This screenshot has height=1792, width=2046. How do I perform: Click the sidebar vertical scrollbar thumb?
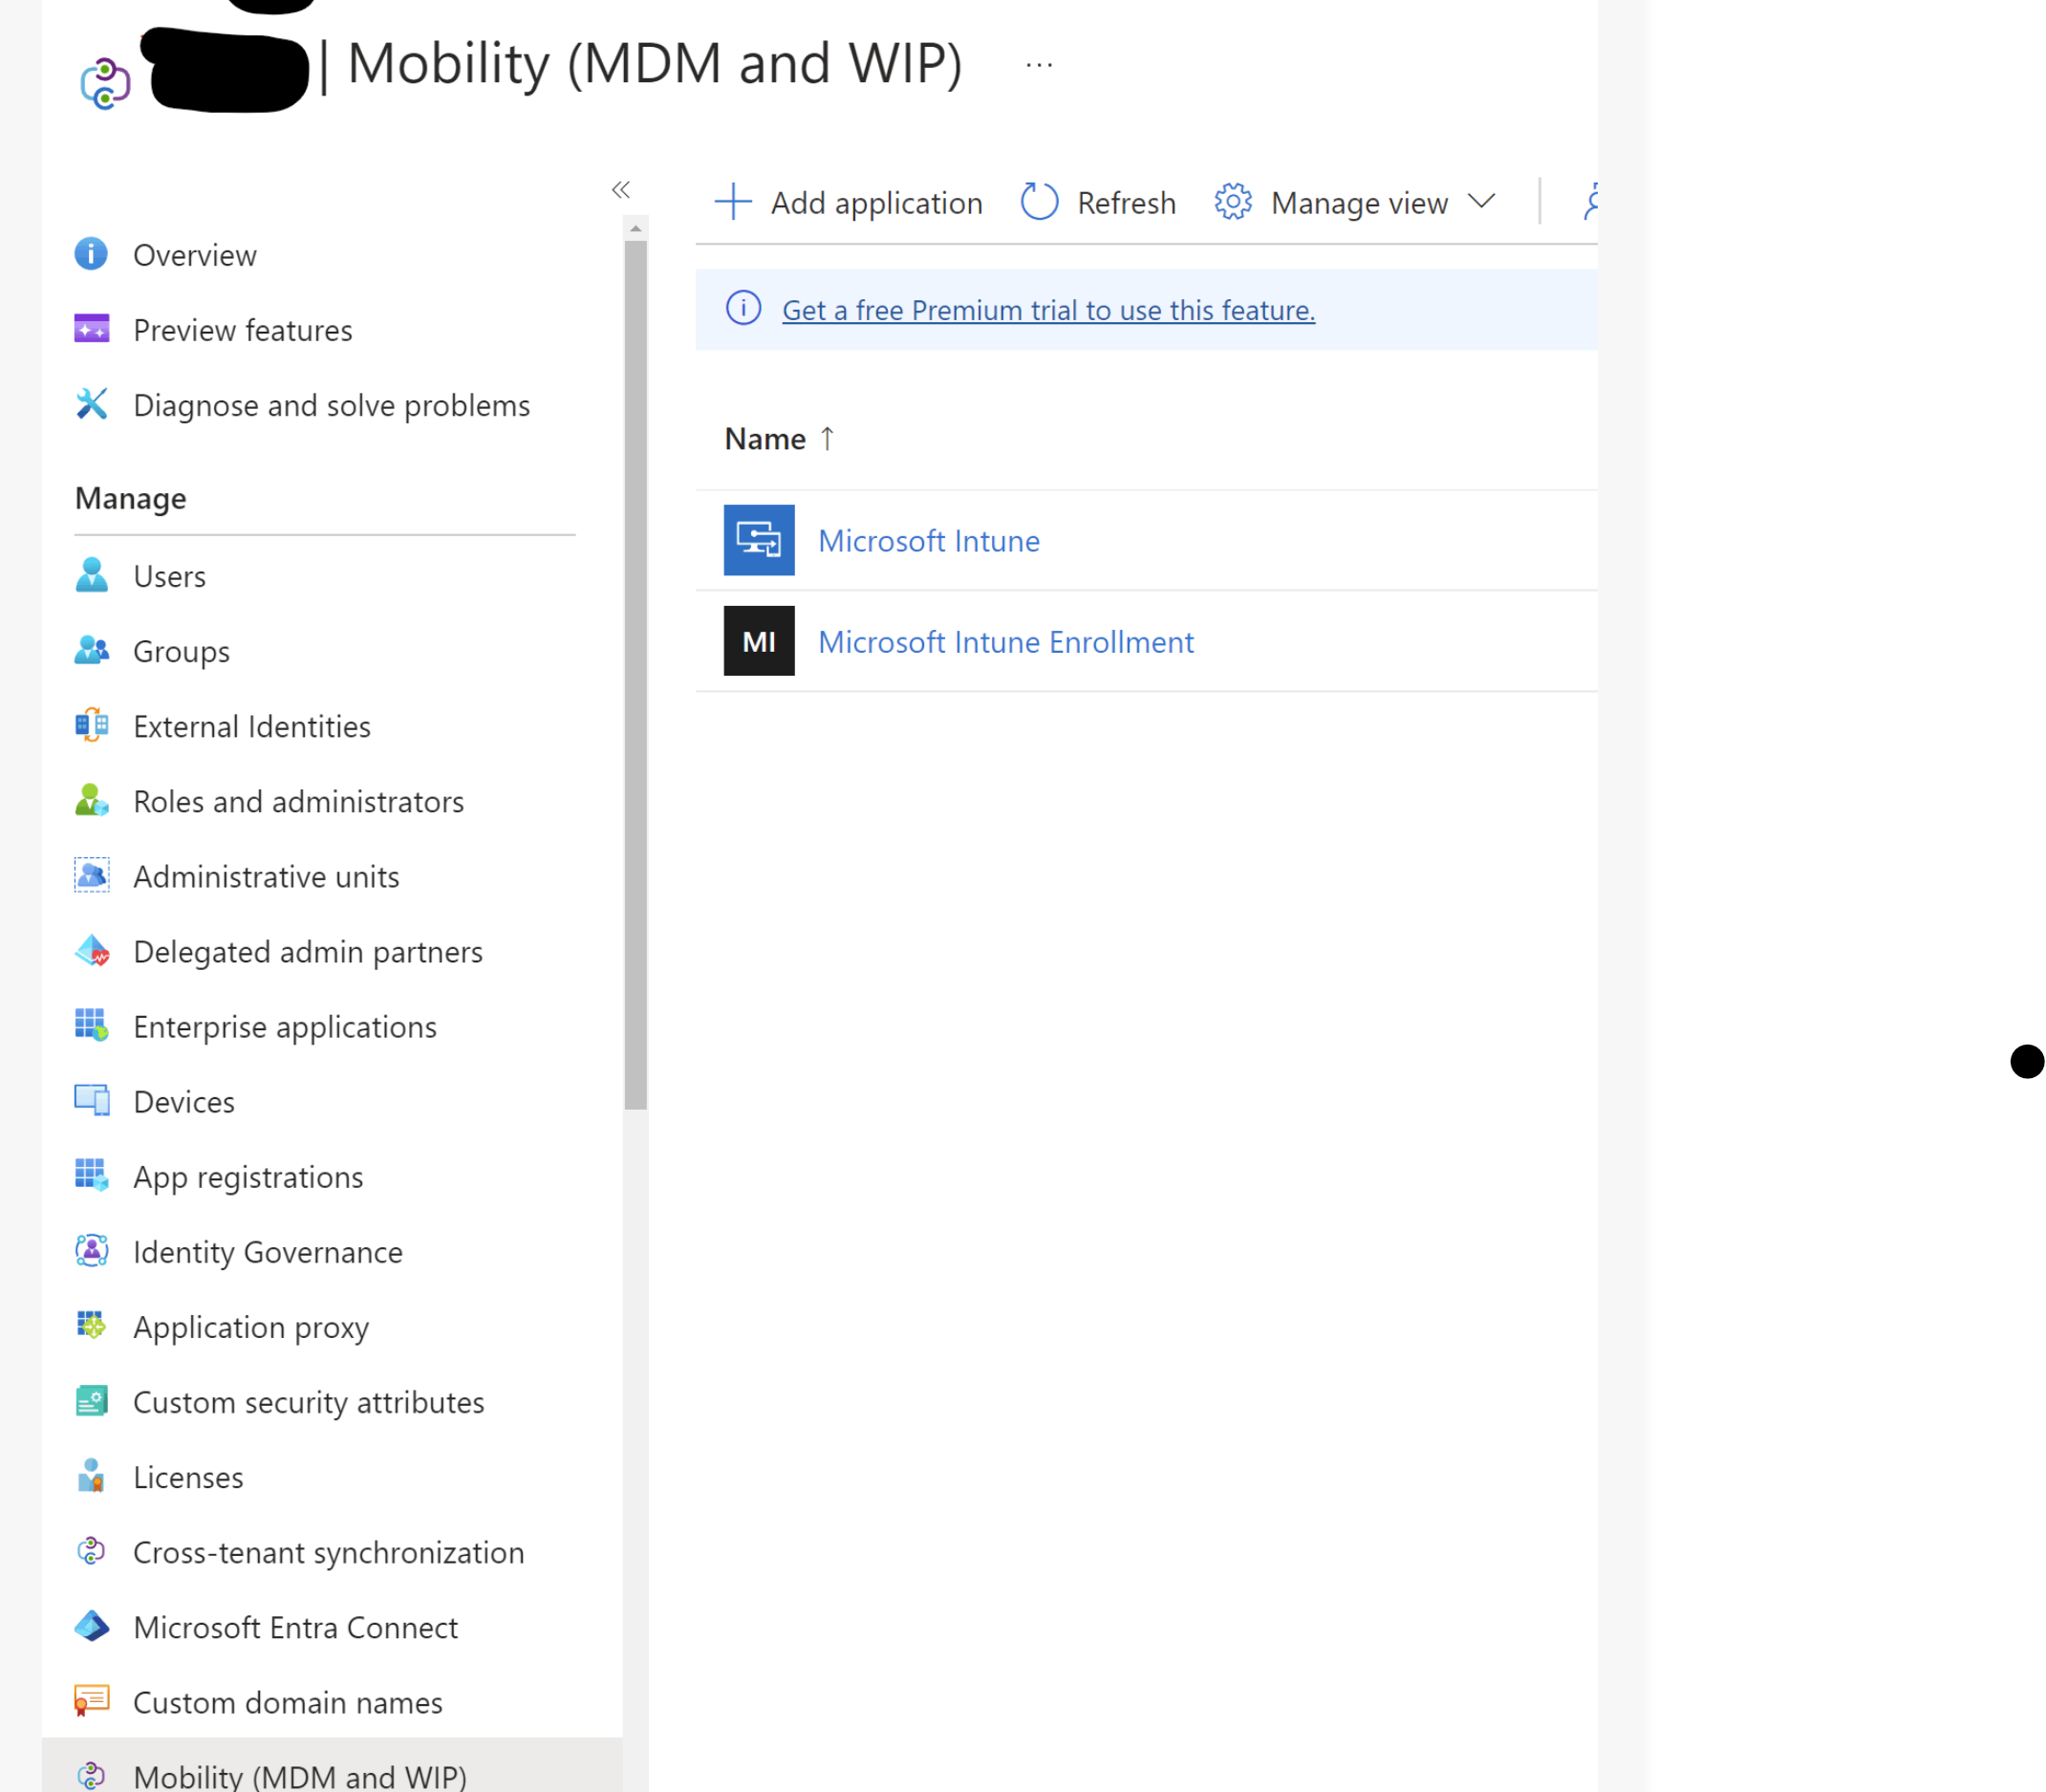635,674
